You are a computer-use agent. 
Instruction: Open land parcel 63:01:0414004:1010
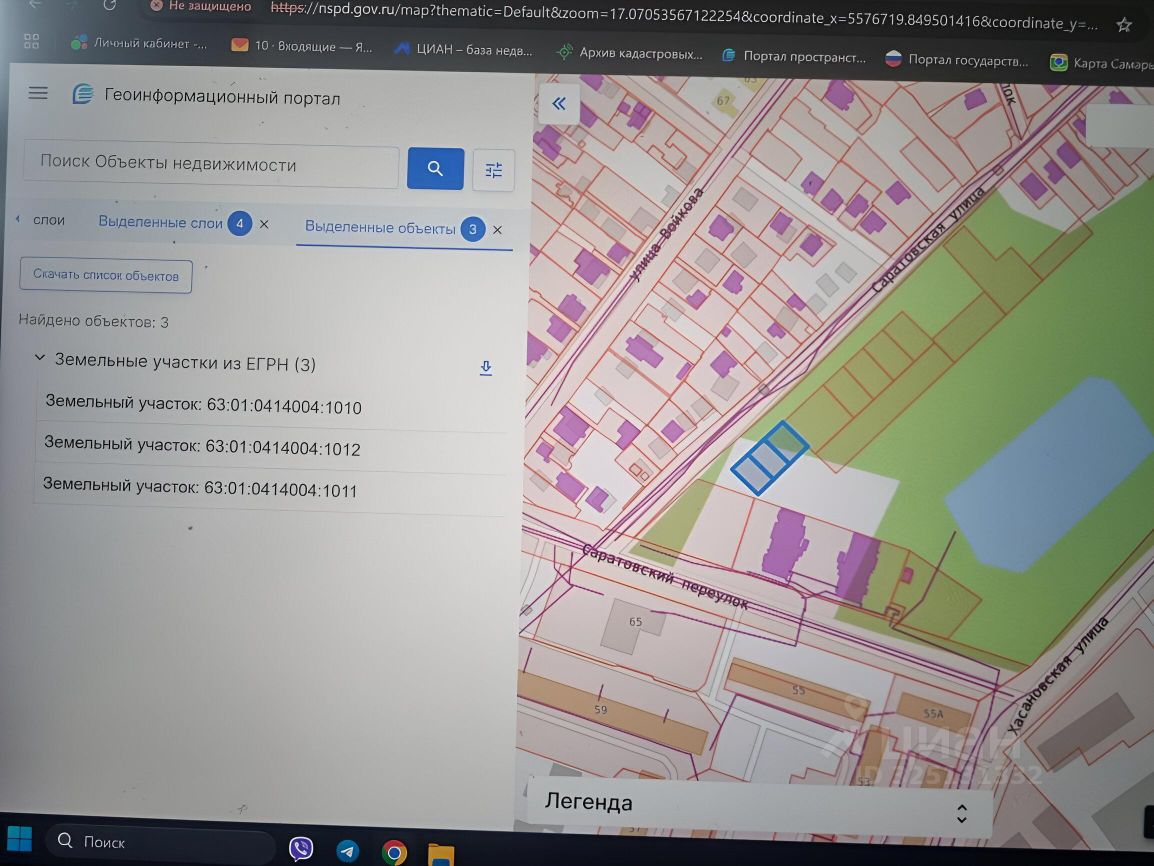203,405
